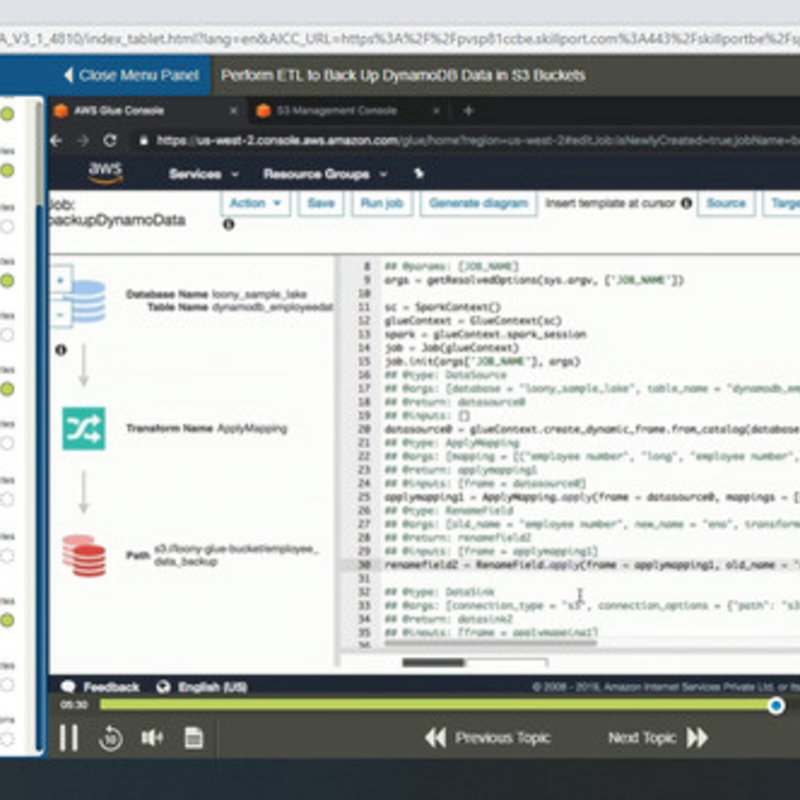800x800 pixels.
Task: Open the Services dropdown menu
Action: pos(204,174)
